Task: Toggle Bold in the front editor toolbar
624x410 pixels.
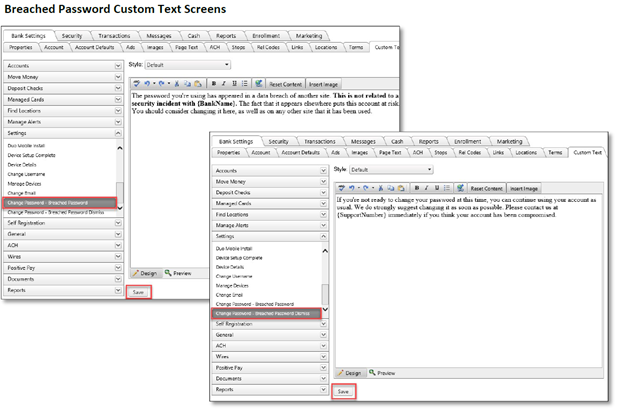Action: pyautogui.click(x=417, y=187)
